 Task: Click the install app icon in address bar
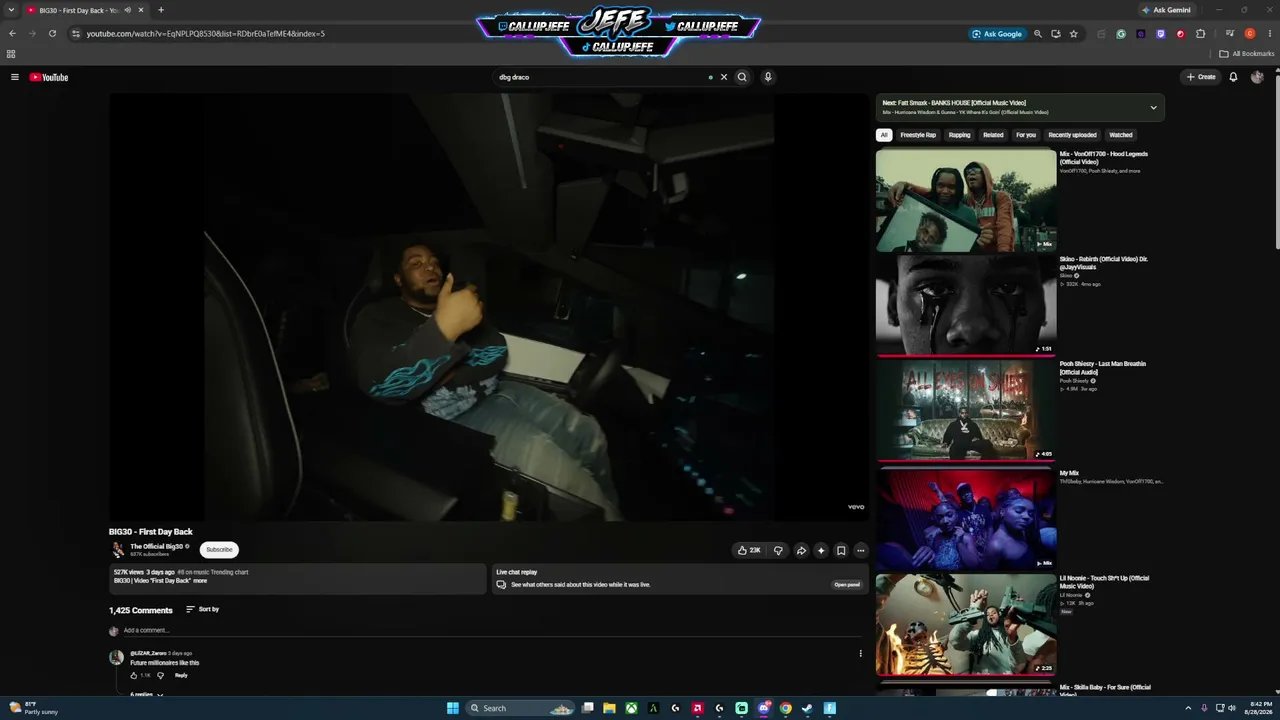1056,33
